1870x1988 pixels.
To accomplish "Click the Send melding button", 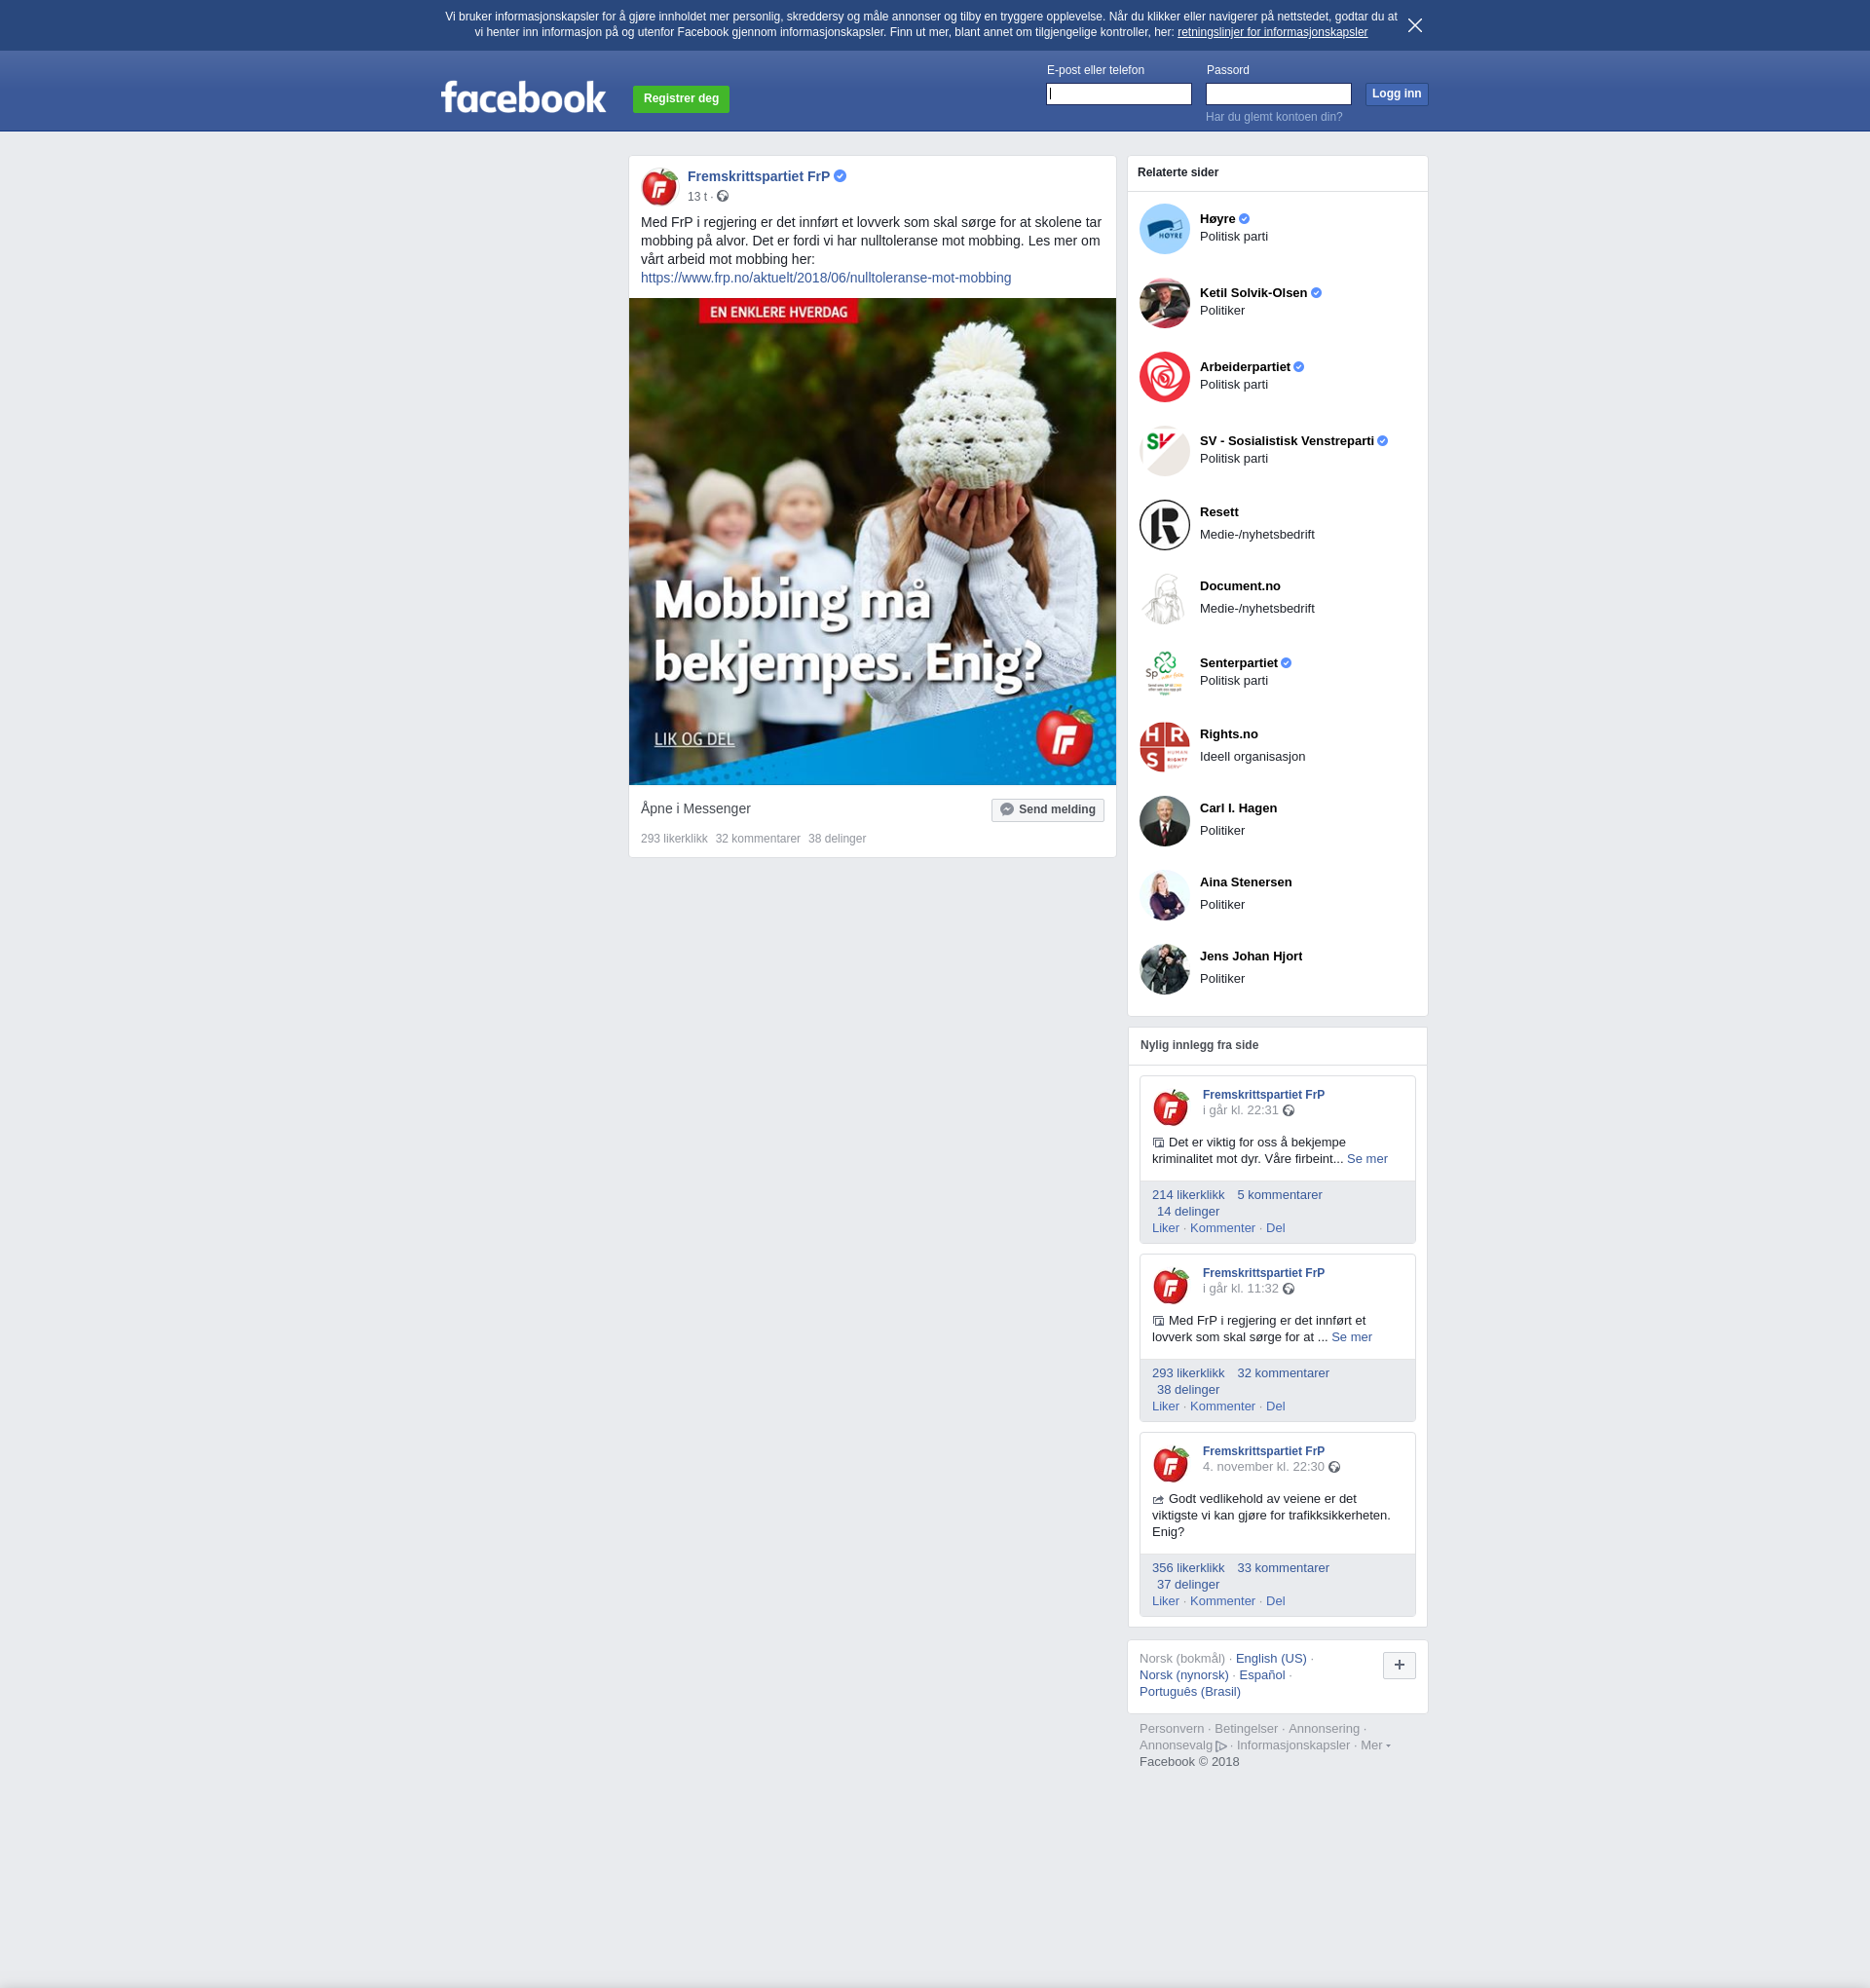I will [x=1047, y=810].
